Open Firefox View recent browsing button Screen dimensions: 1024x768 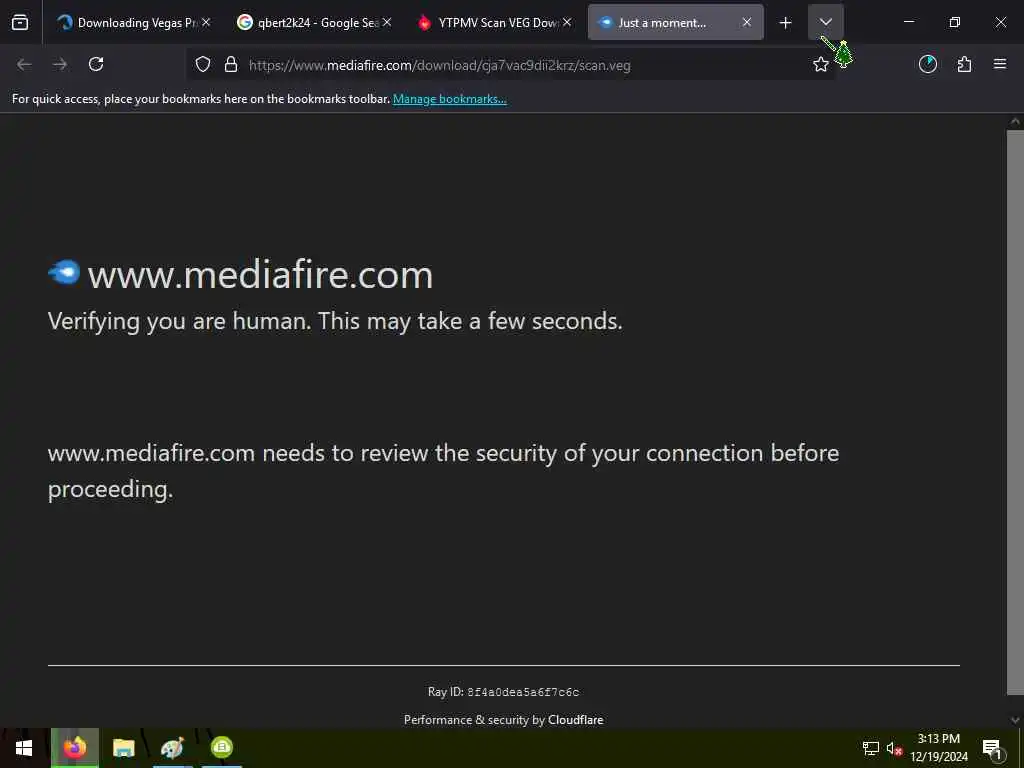coord(20,23)
